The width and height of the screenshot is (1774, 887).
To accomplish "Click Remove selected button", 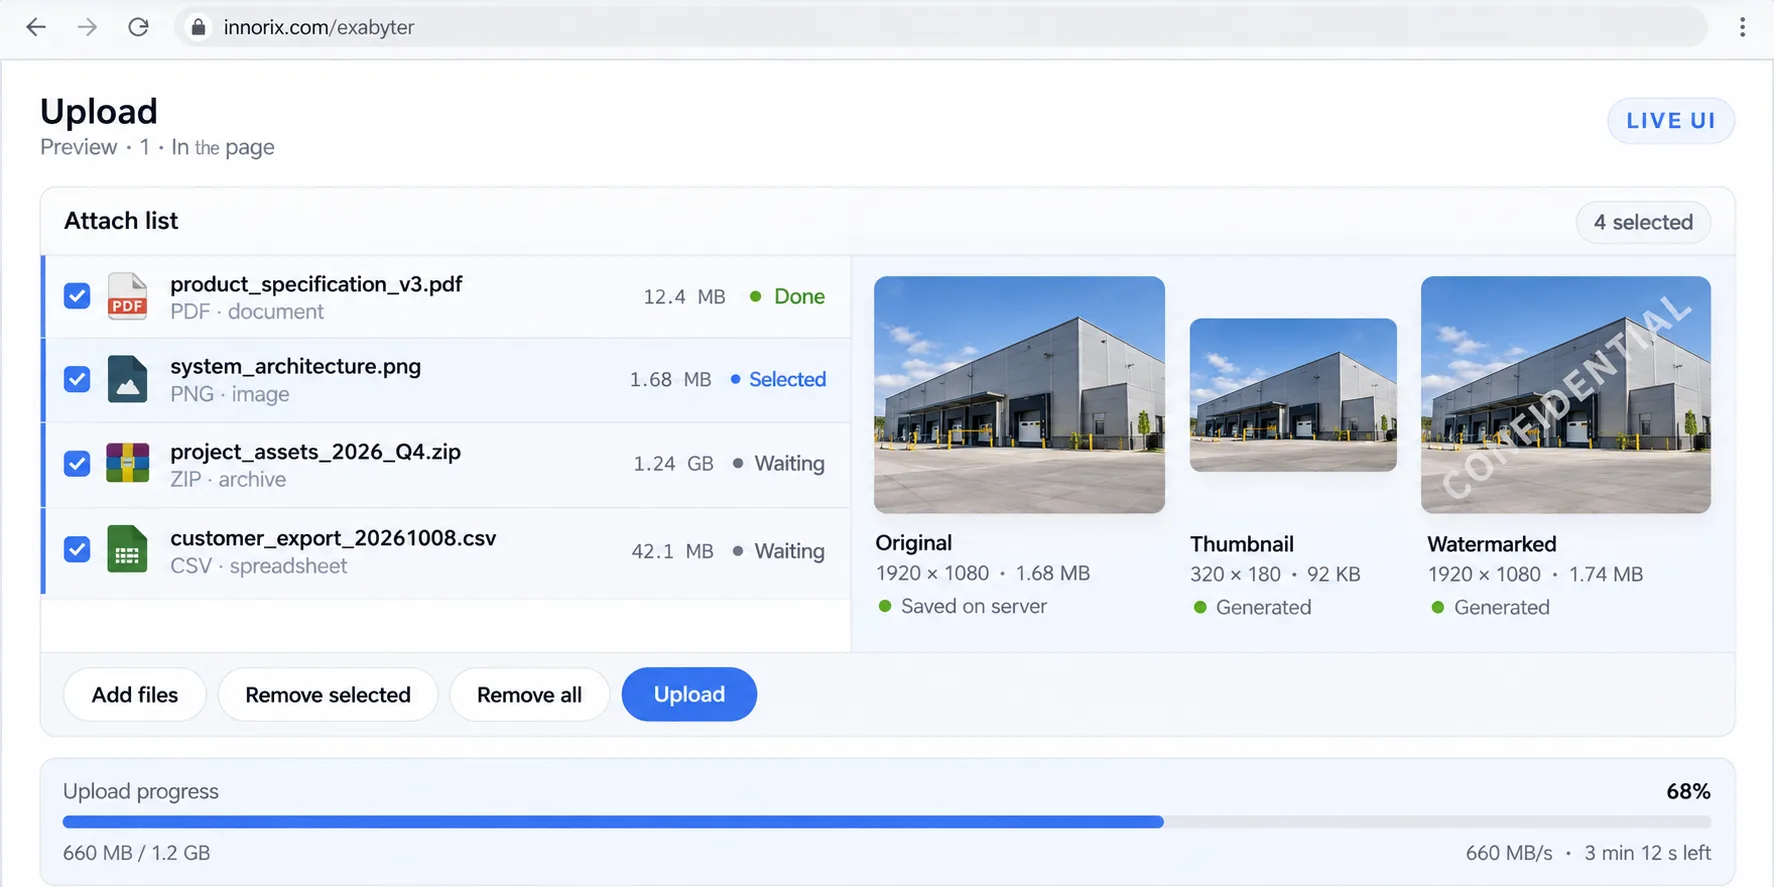I will (x=328, y=694).
